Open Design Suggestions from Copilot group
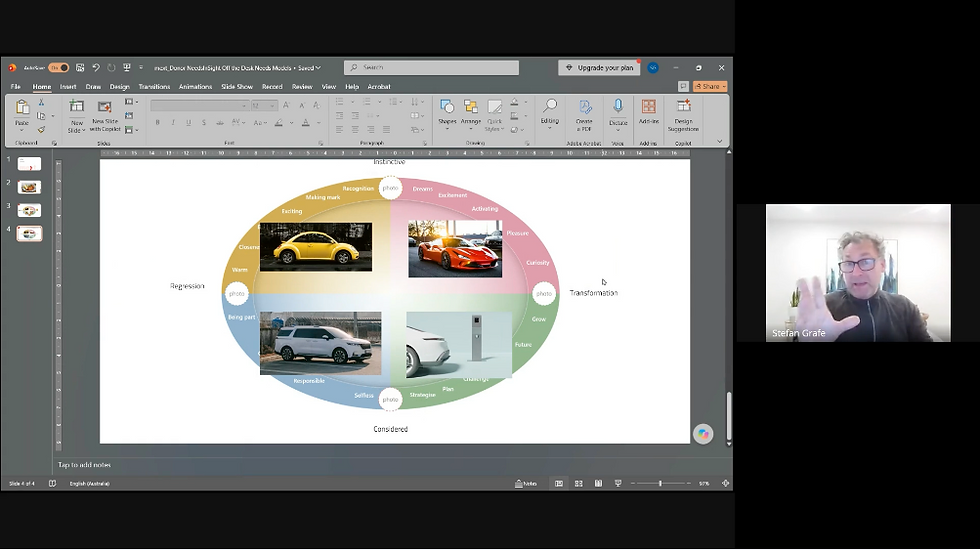Screen dimensions: 980x550 [x=683, y=114]
